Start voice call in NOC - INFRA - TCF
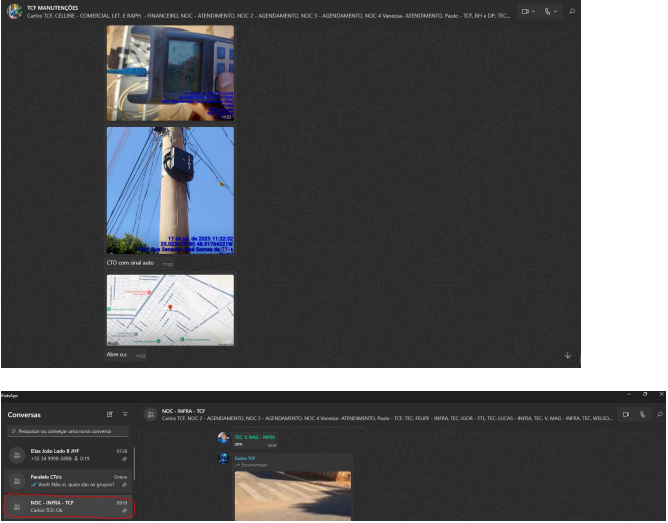 641,414
